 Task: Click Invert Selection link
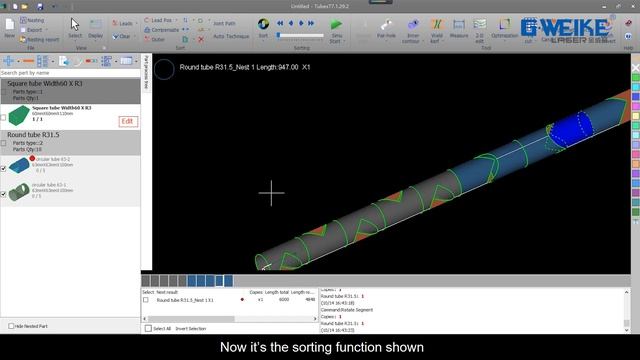pos(191,329)
